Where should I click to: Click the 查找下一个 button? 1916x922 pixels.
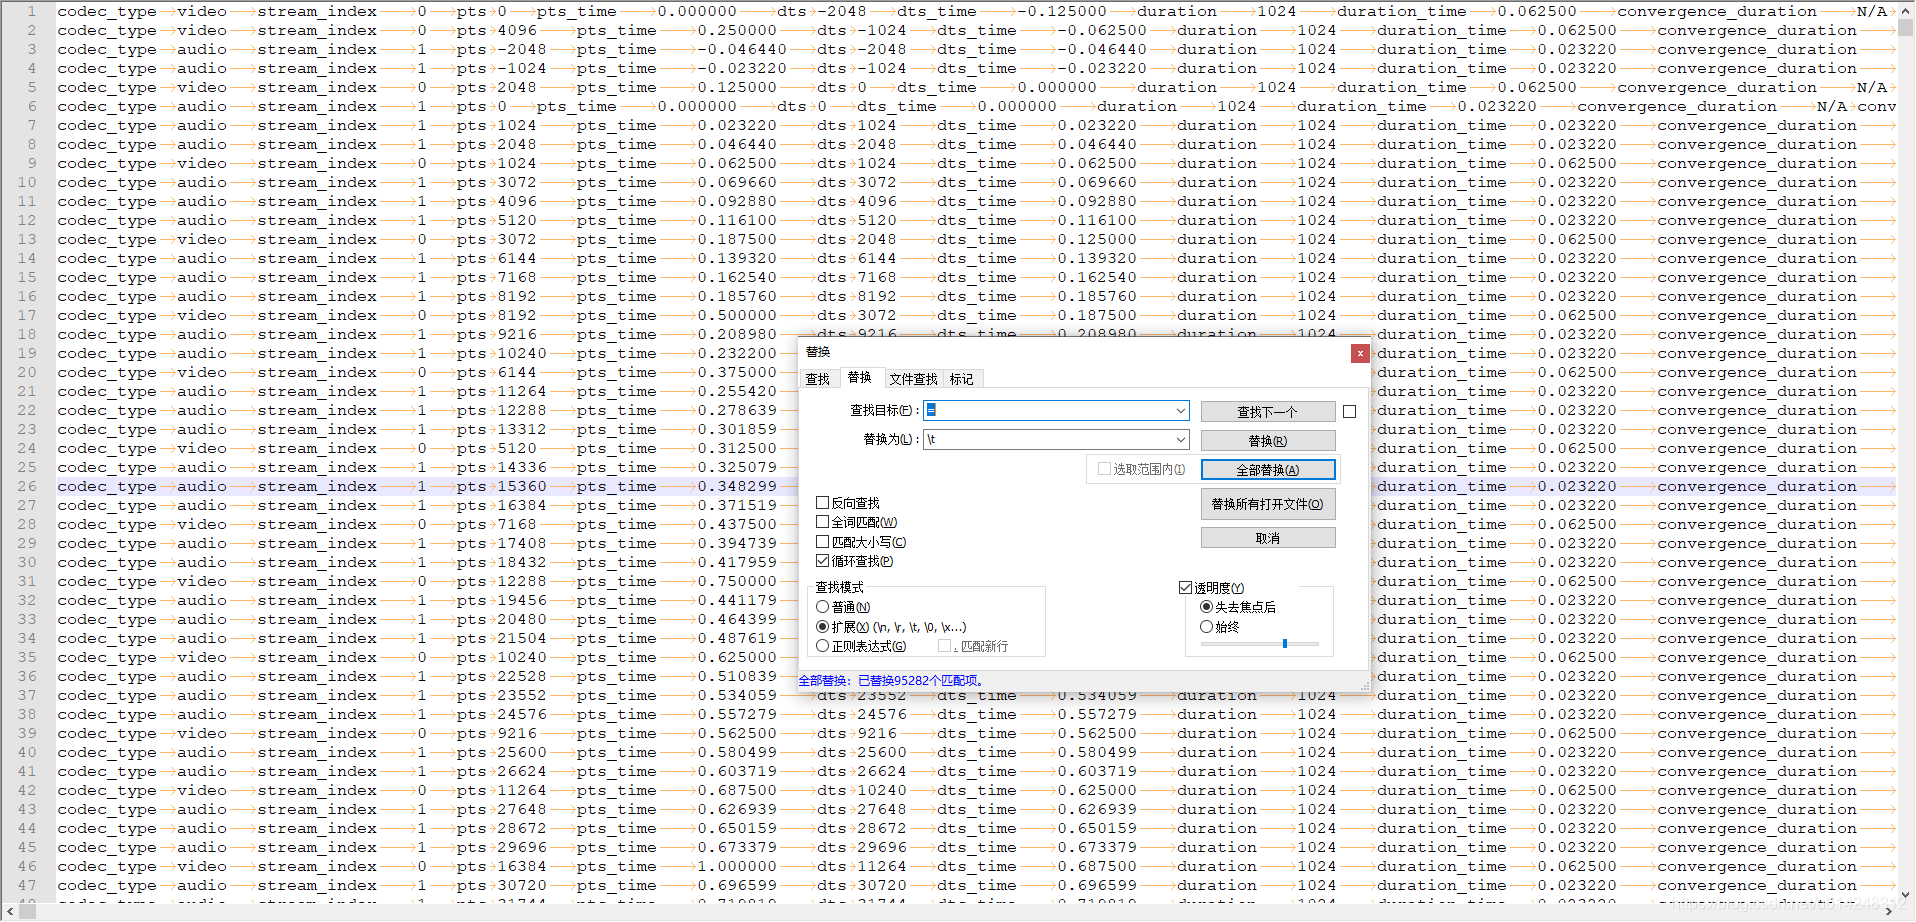tap(1268, 412)
